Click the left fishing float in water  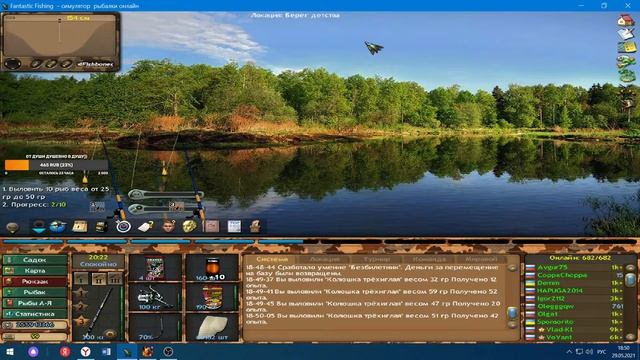tap(85, 178)
